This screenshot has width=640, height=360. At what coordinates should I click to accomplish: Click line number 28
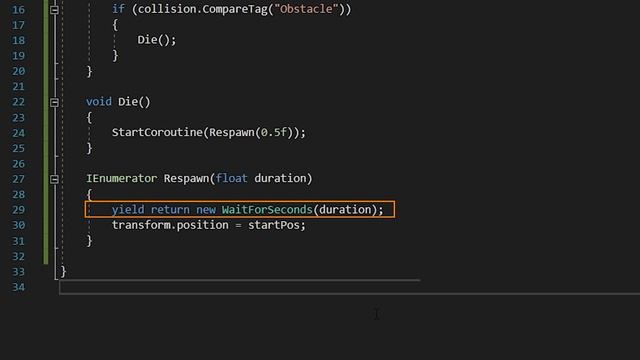click(18, 194)
